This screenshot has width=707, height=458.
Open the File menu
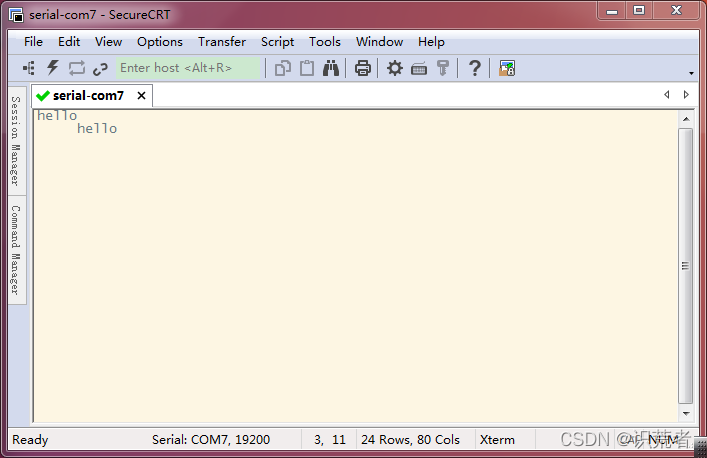[33, 42]
